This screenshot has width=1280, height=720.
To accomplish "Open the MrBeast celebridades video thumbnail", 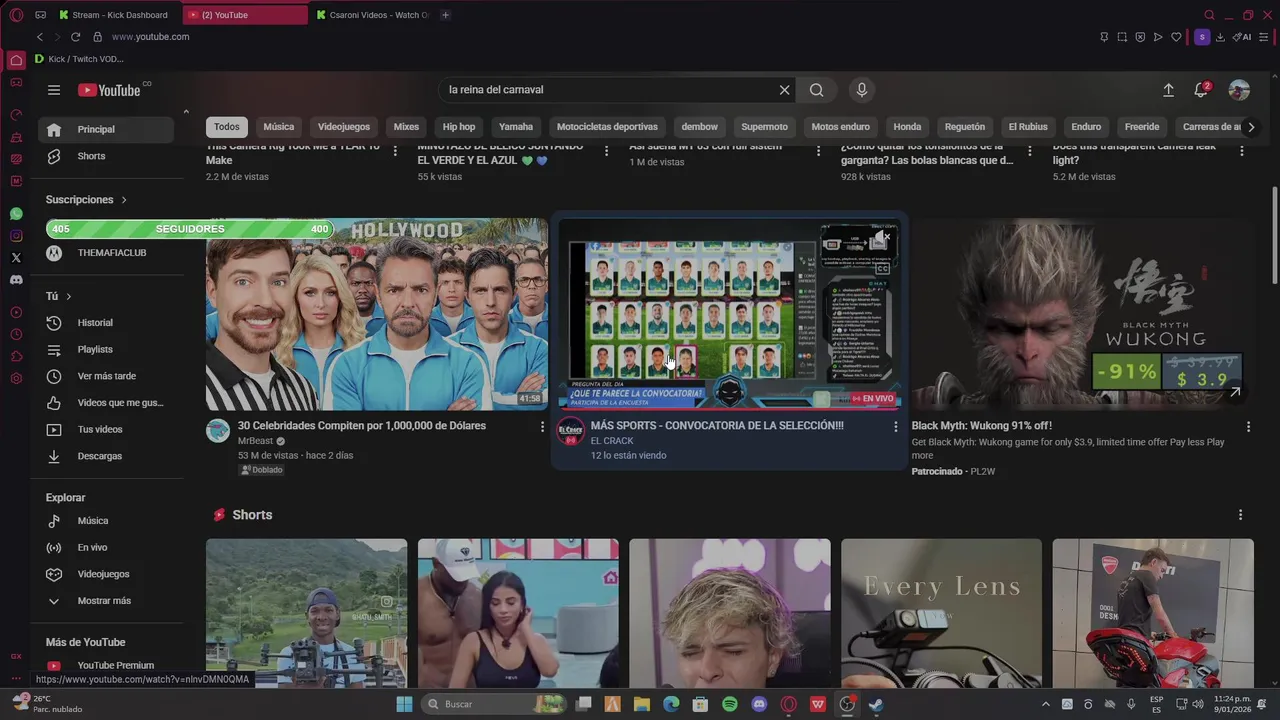I will [377, 314].
